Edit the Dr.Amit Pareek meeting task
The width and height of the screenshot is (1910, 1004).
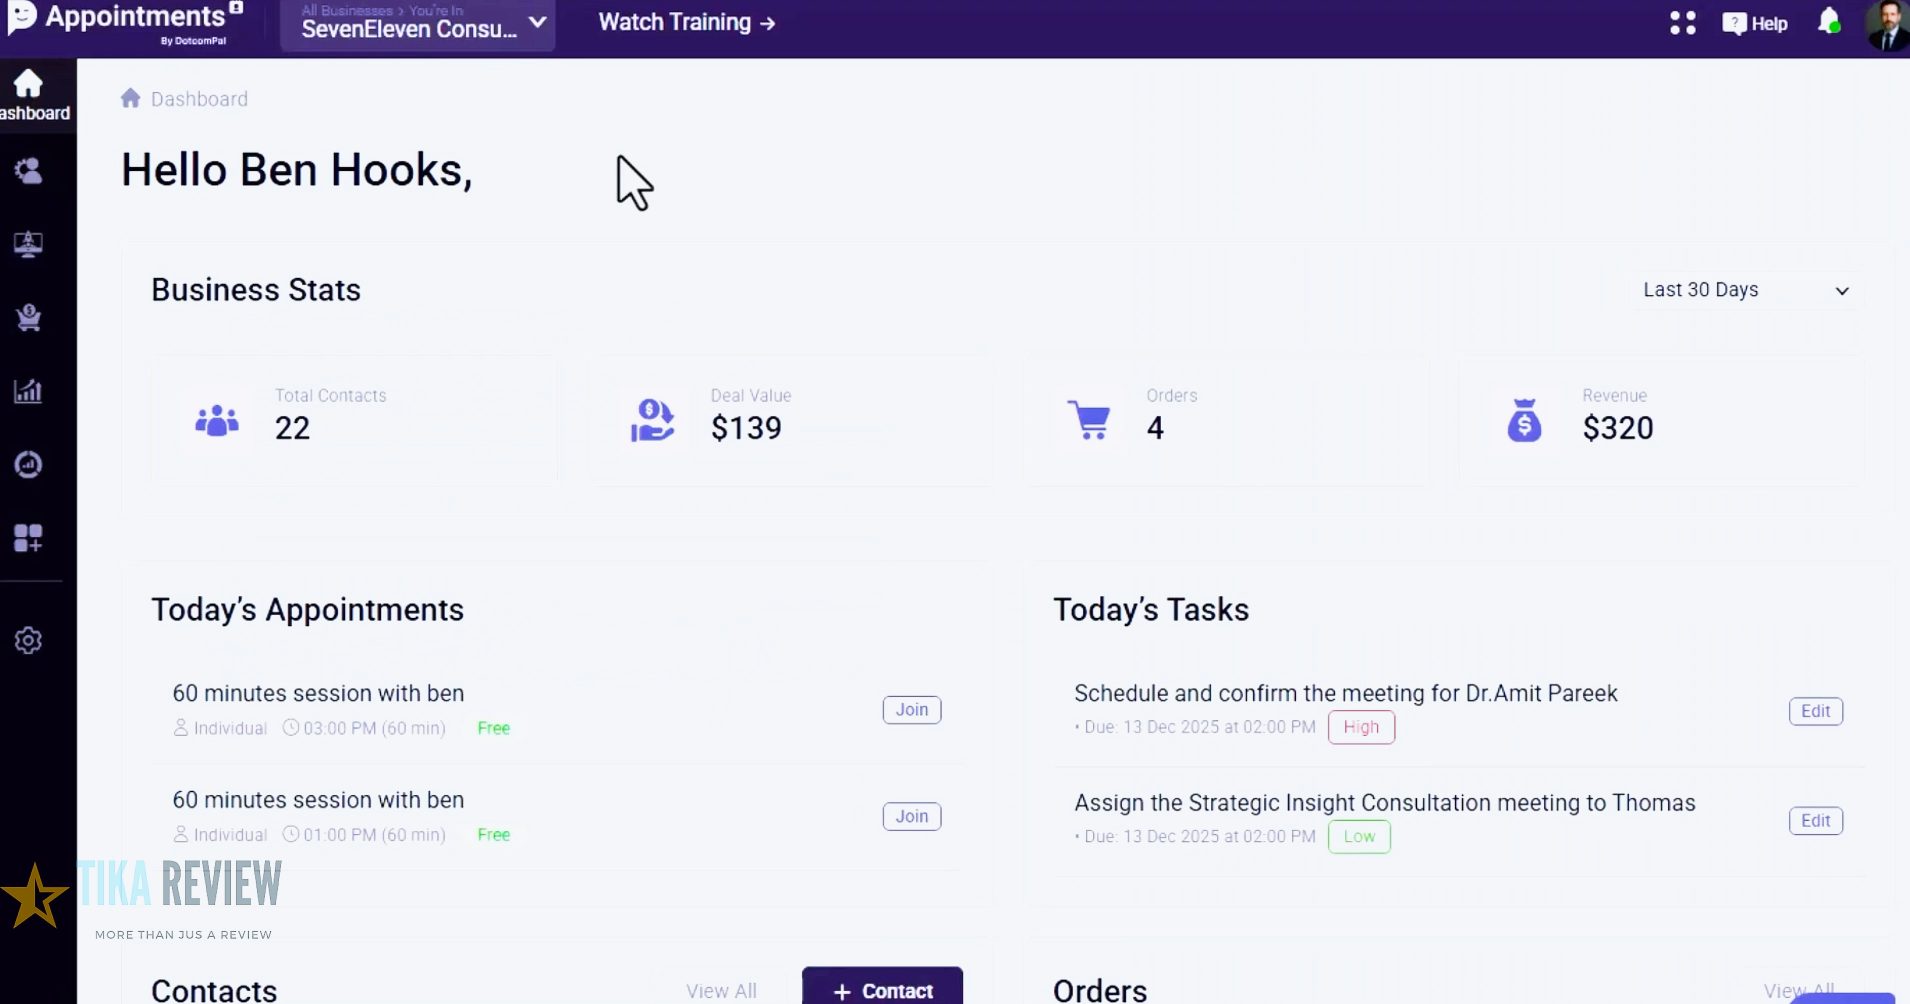1815,711
